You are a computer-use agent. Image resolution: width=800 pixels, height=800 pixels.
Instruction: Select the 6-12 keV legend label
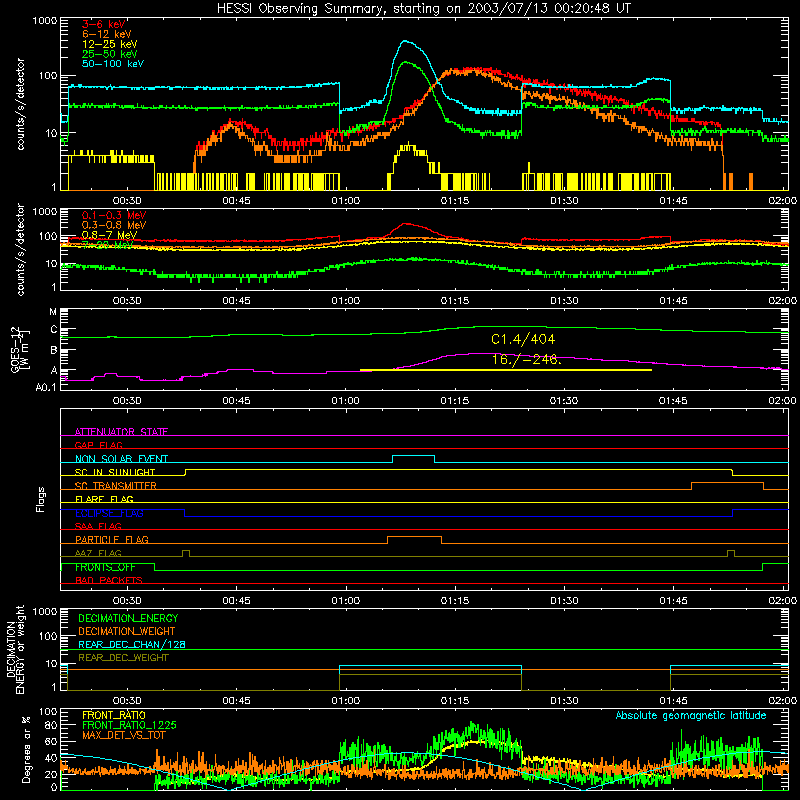[x=107, y=34]
